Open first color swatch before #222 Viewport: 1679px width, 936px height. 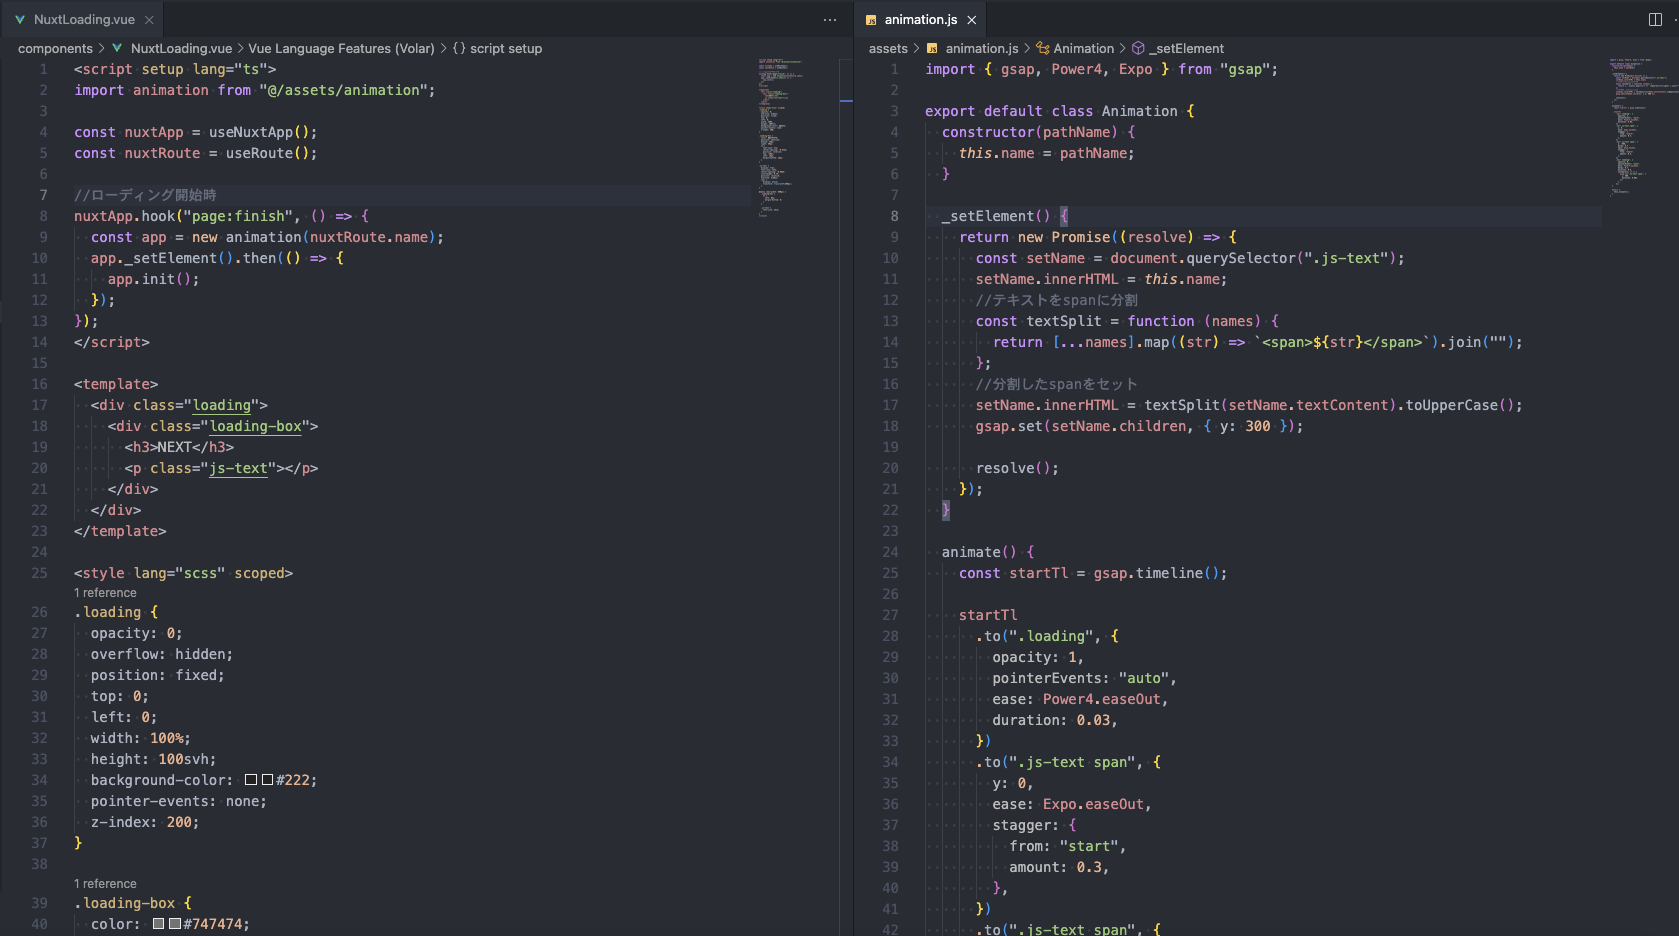(x=251, y=780)
